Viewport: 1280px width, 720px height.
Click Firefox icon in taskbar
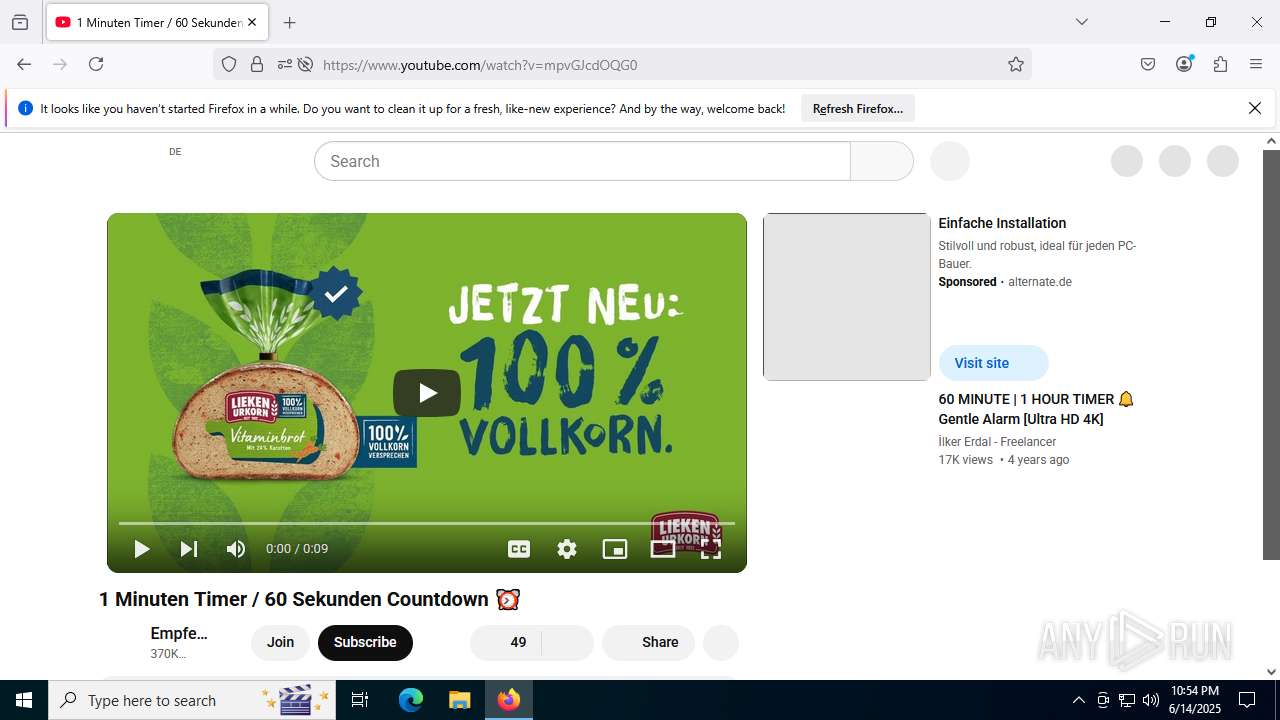(x=509, y=700)
